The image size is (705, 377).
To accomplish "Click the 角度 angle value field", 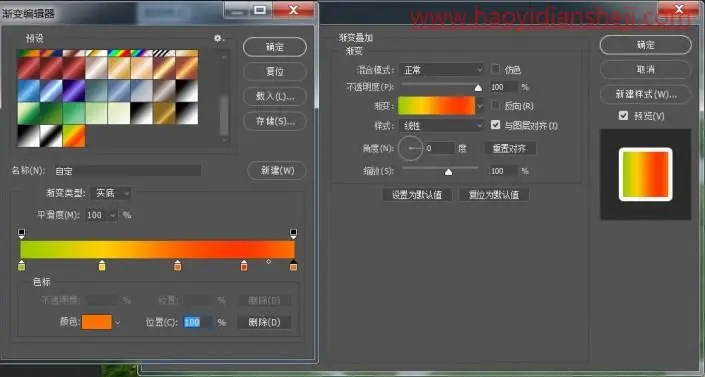I will (x=439, y=148).
